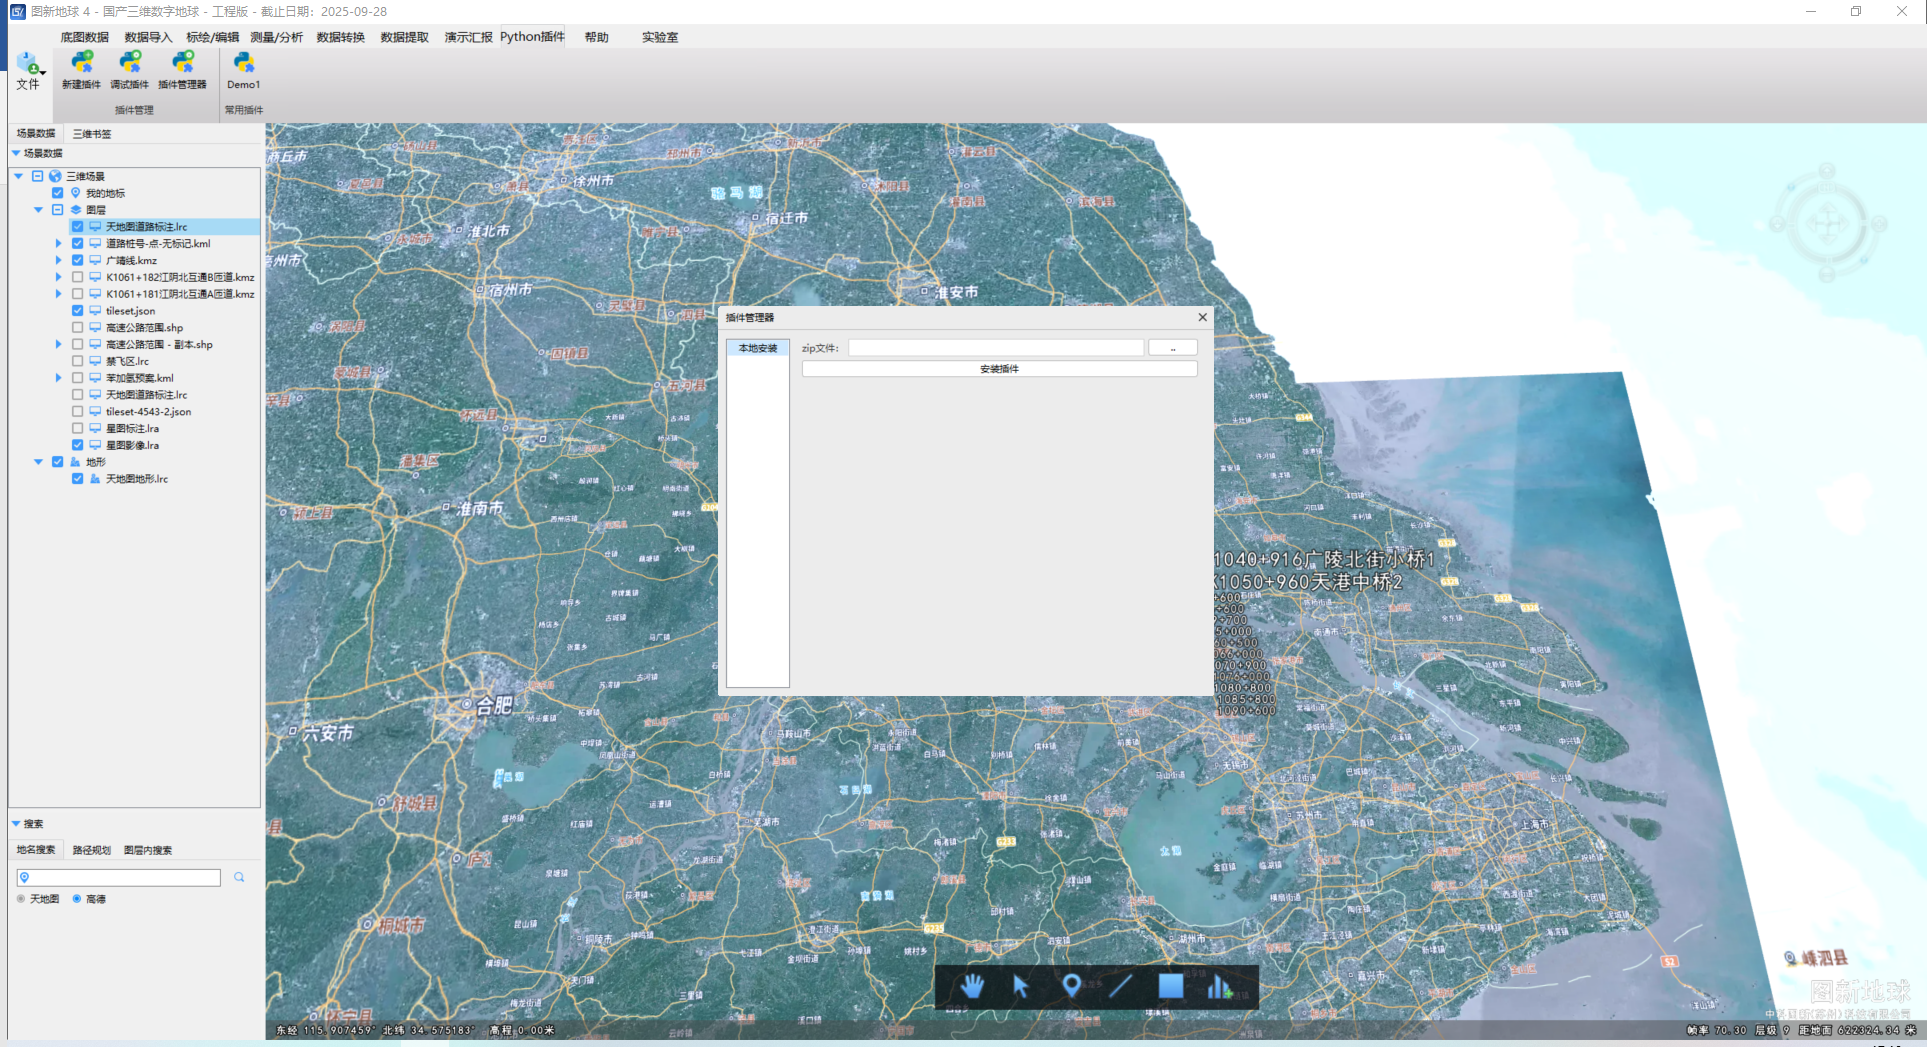Viewport: 1927px width, 1047px height.
Task: Click the layer icon beside 星图影像.lra
Action: (95, 445)
